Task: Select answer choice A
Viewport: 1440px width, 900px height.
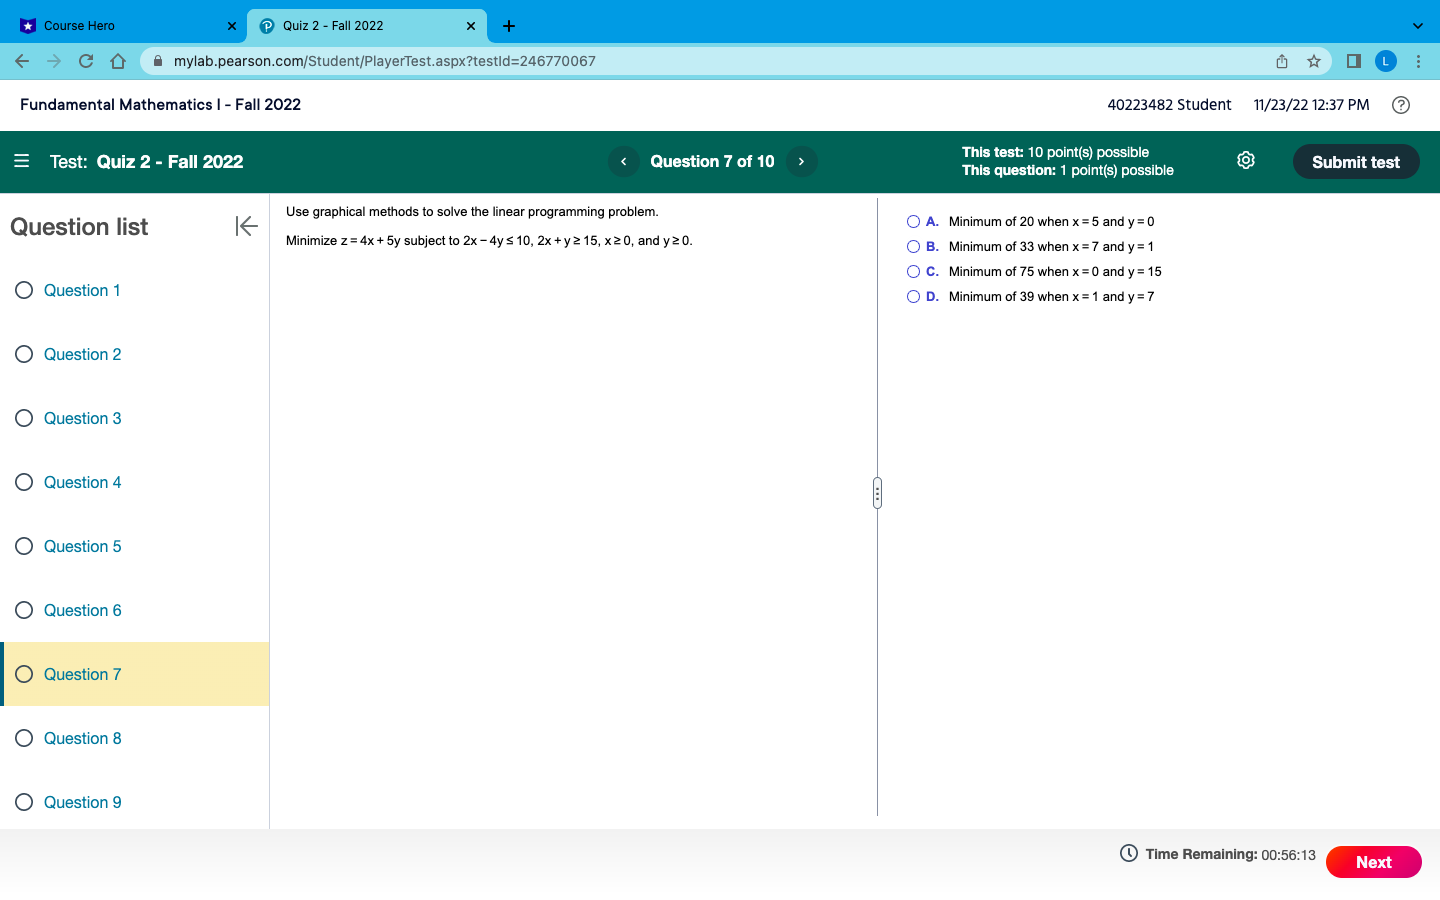Action: click(913, 221)
